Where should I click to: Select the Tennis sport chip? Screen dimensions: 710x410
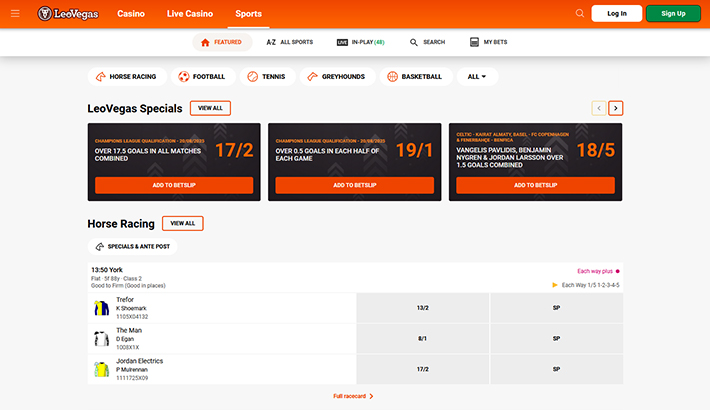[266, 76]
